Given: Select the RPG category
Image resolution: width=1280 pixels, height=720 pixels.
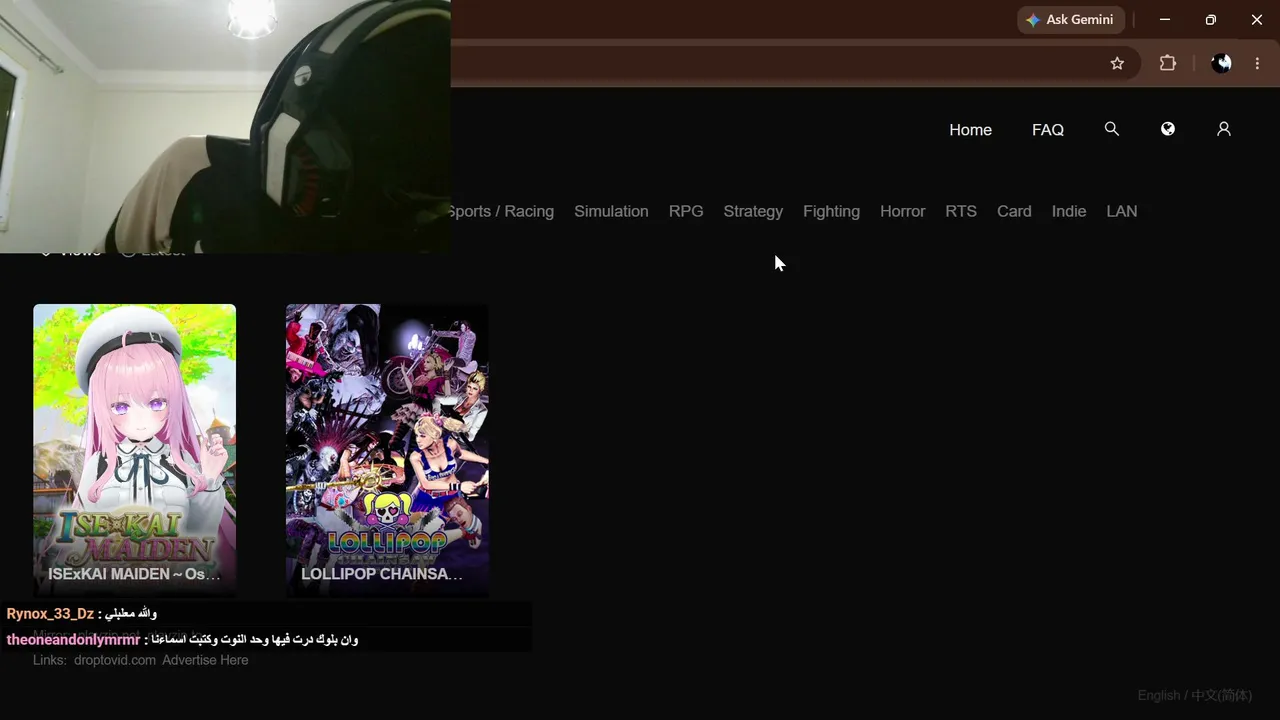Looking at the screenshot, I should [686, 211].
